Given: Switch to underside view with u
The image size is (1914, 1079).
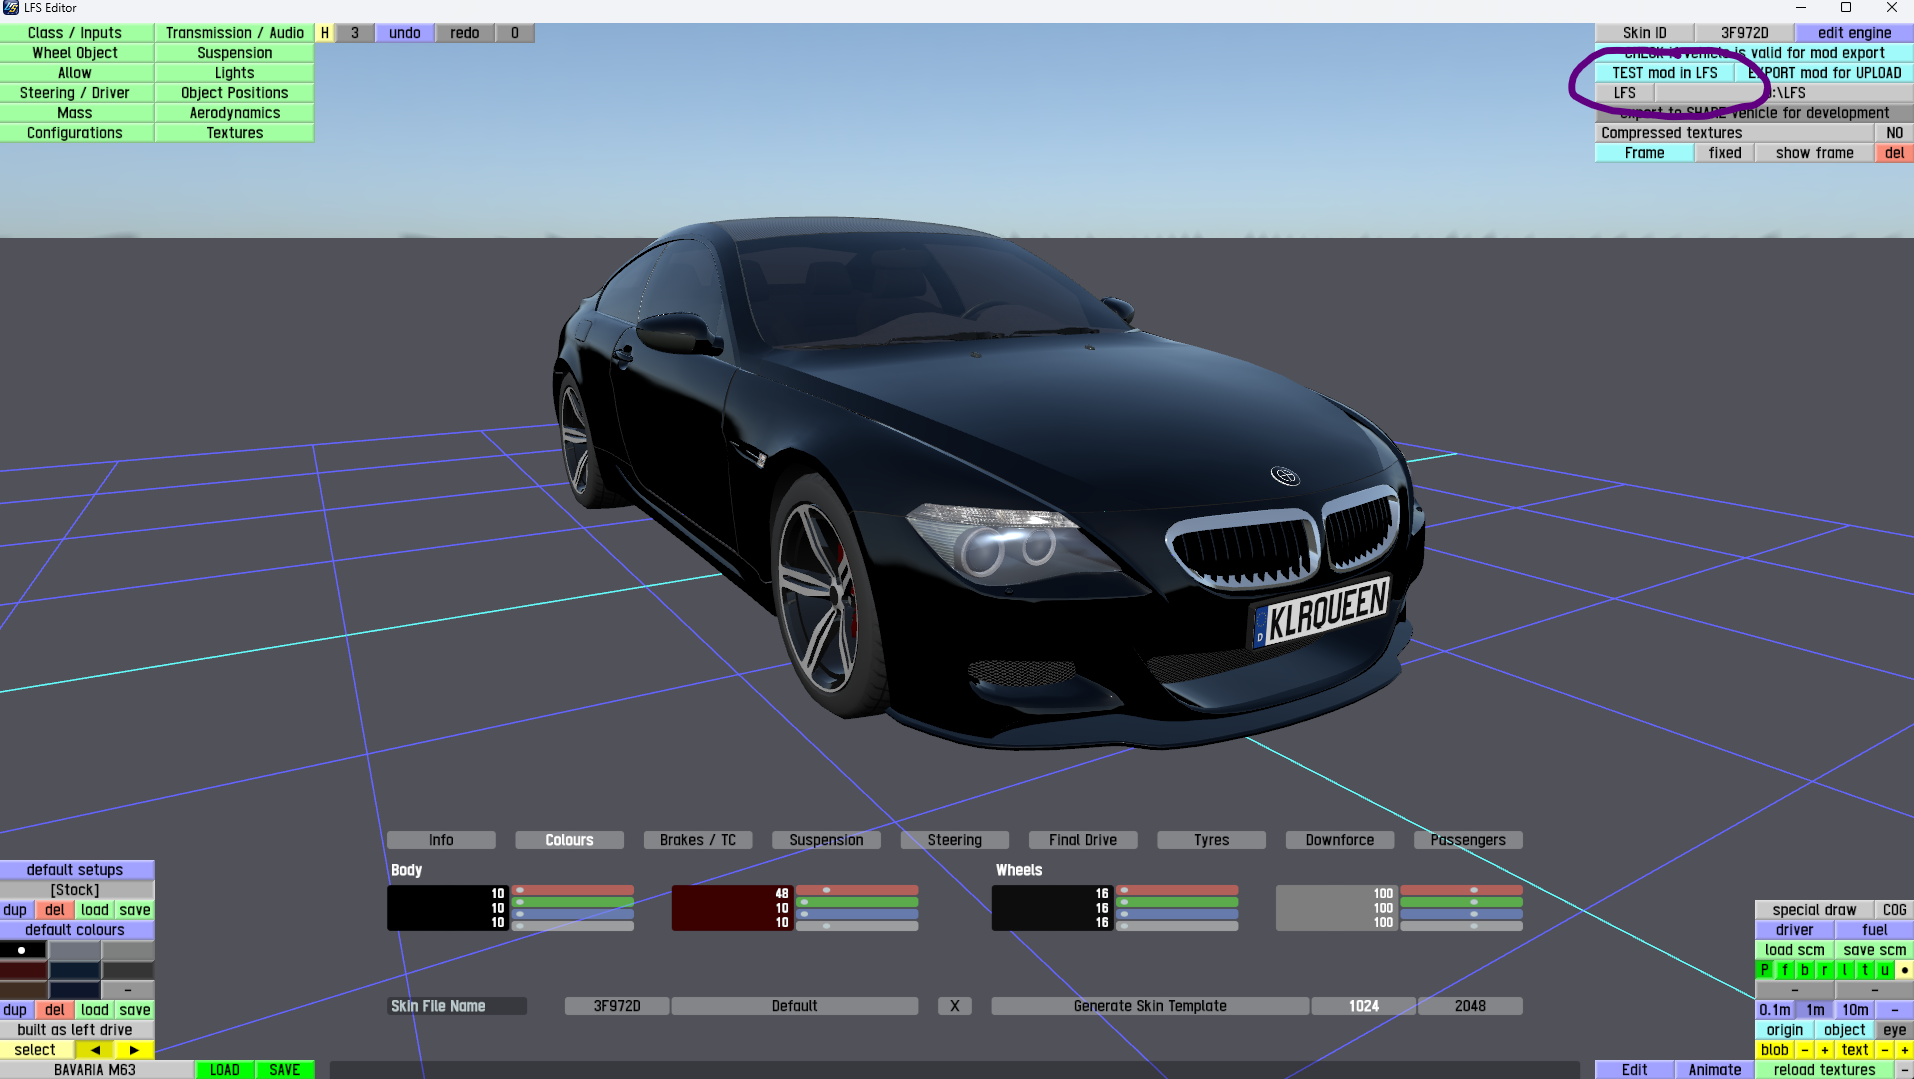Looking at the screenshot, I should (x=1885, y=970).
